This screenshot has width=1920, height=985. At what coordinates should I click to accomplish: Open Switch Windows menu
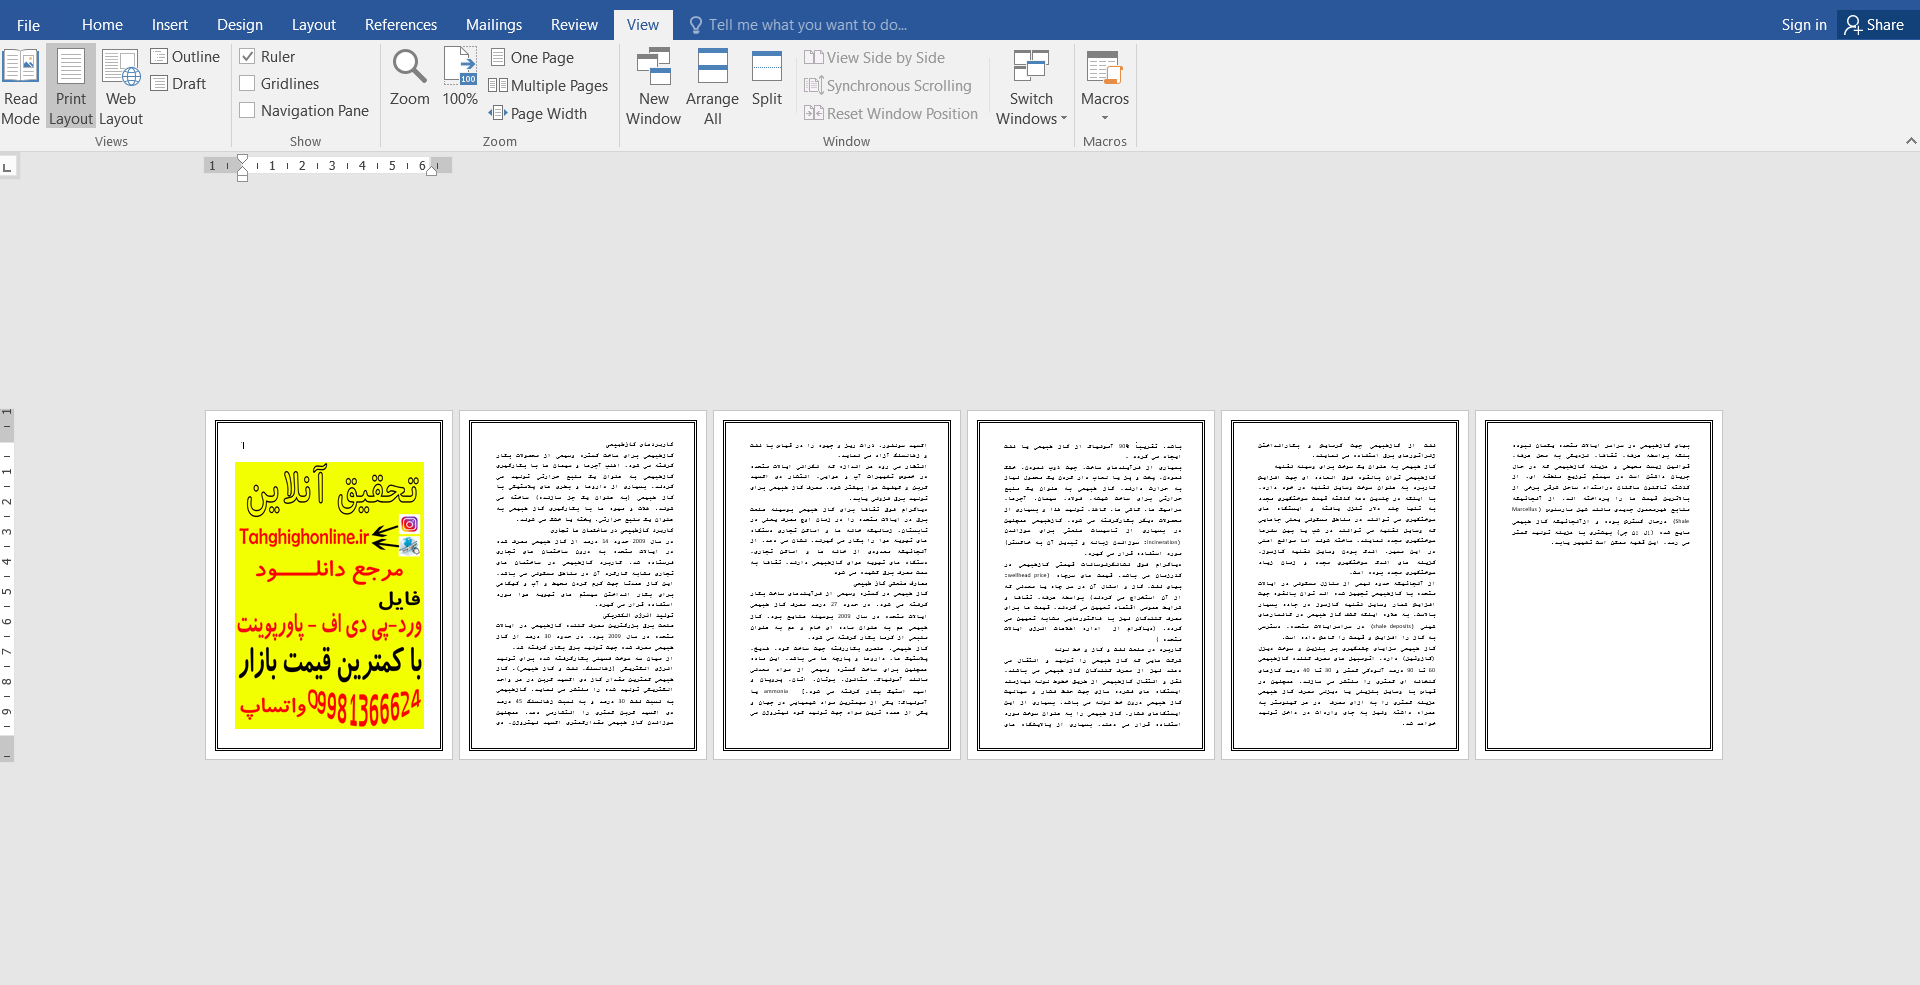click(1031, 86)
